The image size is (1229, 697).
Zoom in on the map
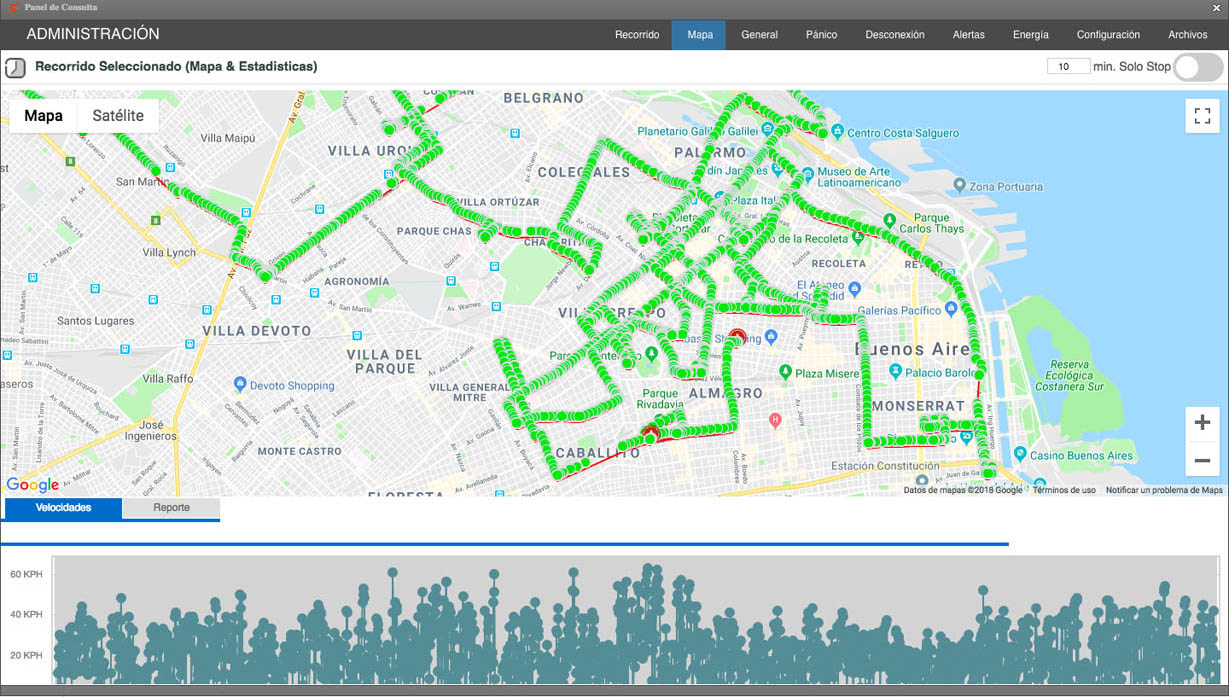click(x=1202, y=422)
